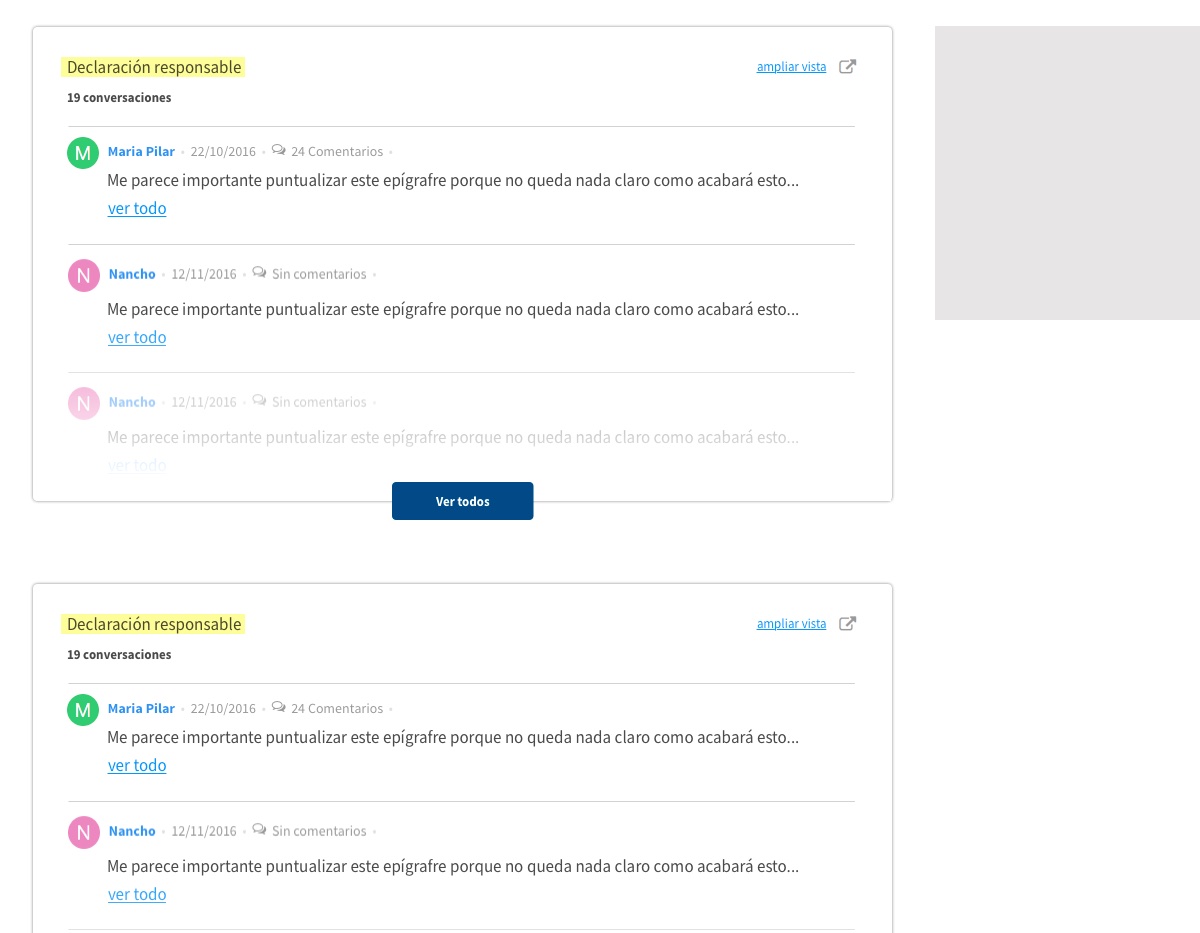This screenshot has height=933, width=1200.
Task: Click Maria Pilar's green avatar in the second card
Action: tap(83, 710)
